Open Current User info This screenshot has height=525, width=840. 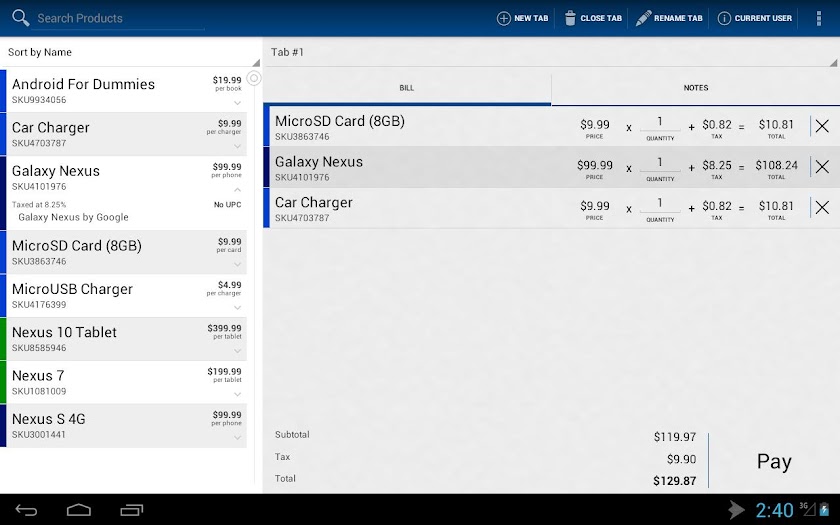[754, 18]
